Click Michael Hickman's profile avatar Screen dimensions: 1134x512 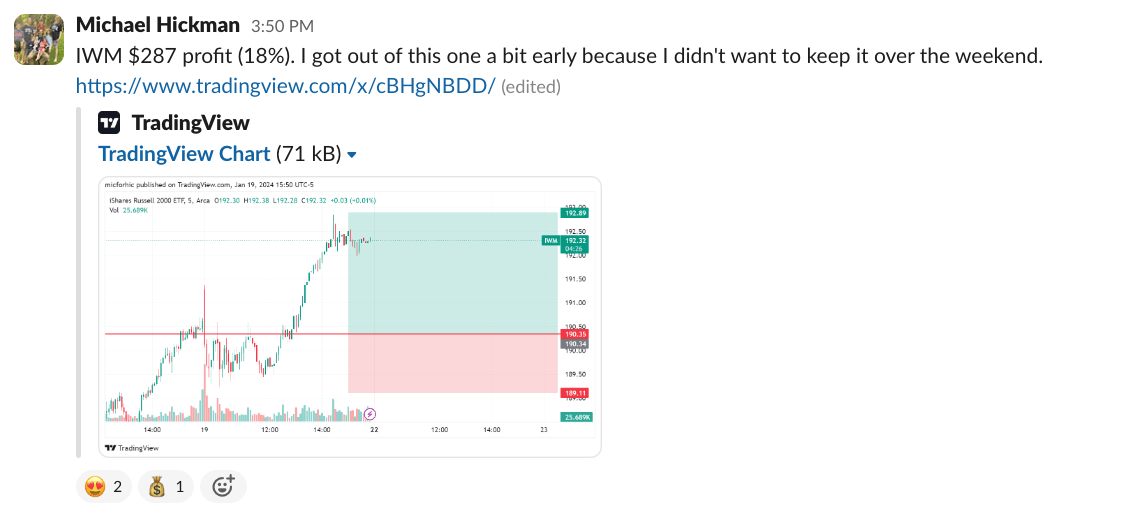[38, 40]
